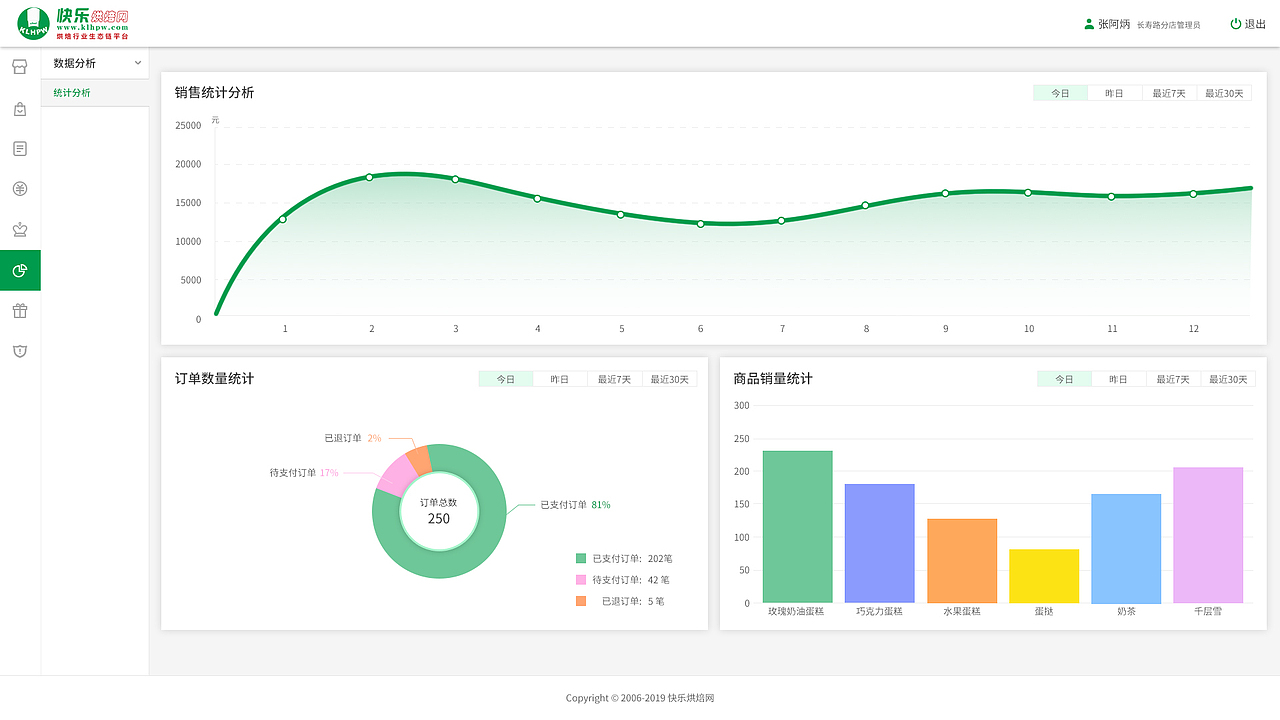Click the 蛋挞 yellow bar
Viewport: 1280px width, 720px height.
[1044, 576]
